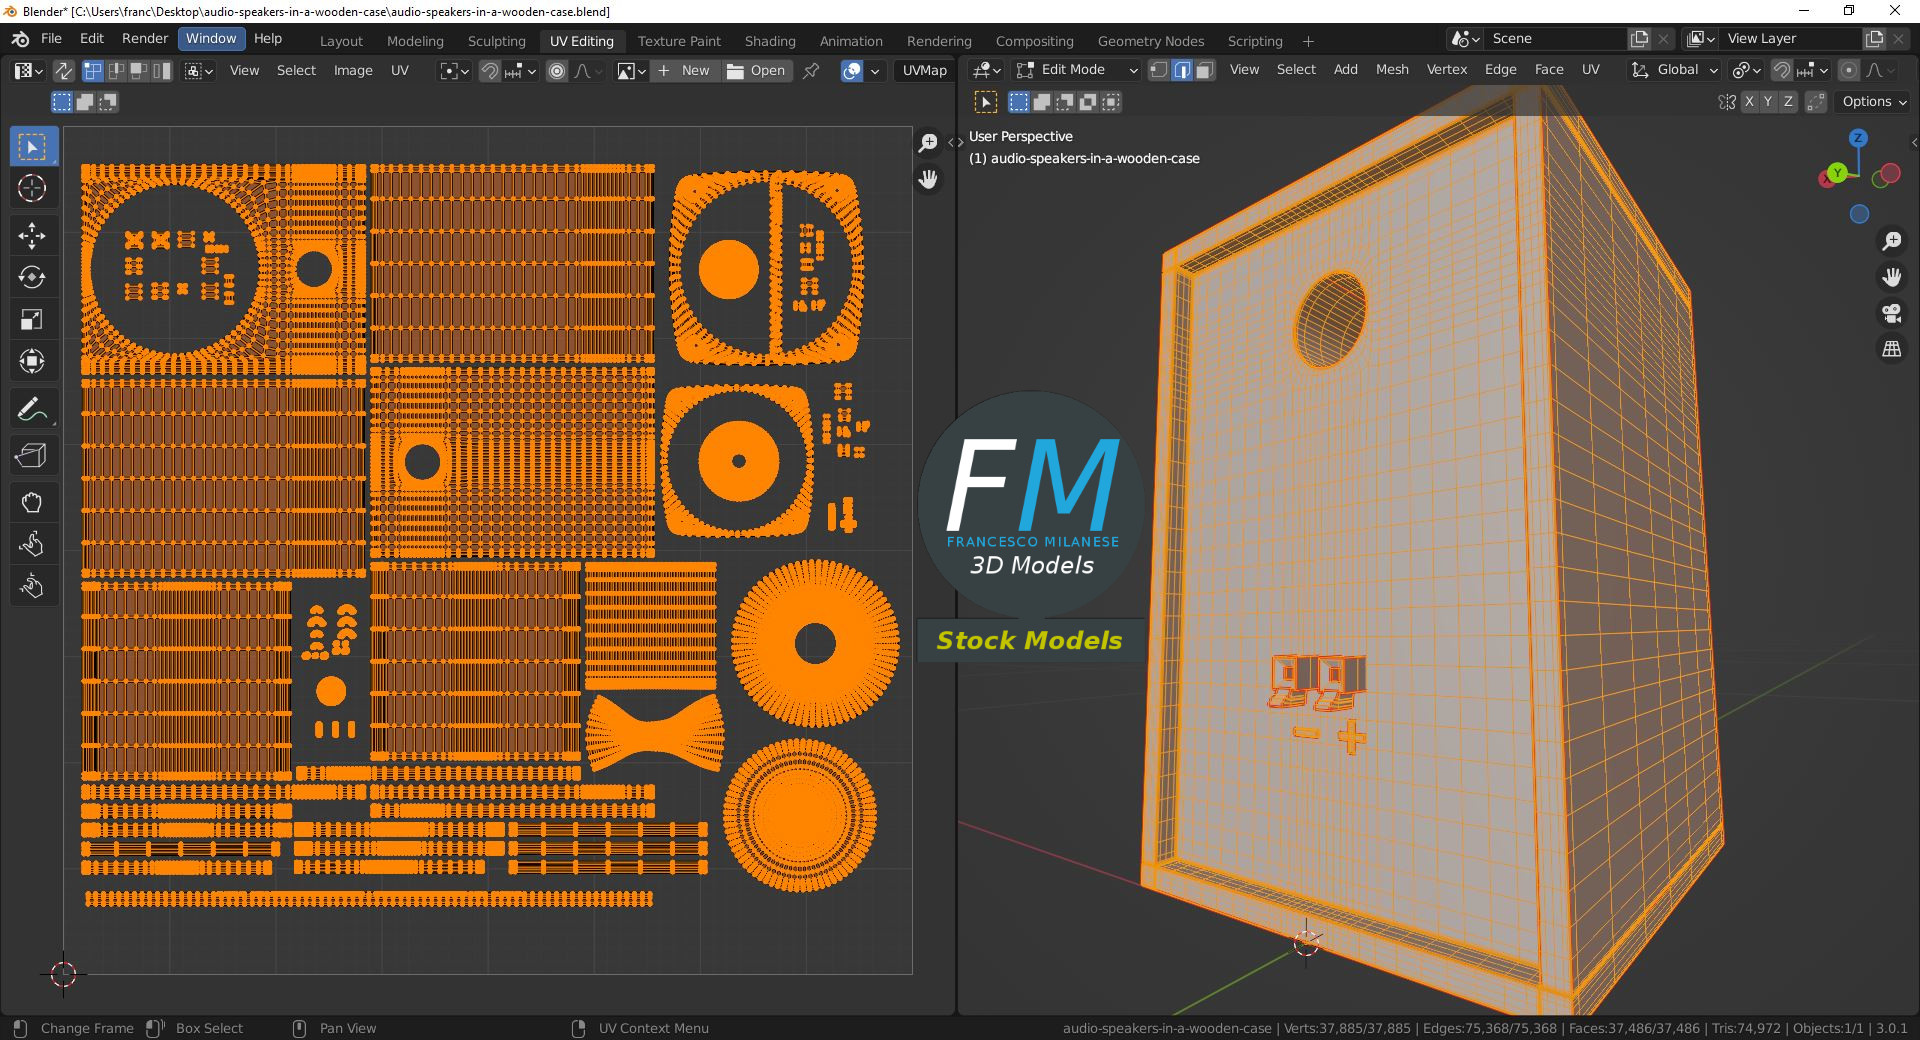Click the Scene name field
Screen dimensions: 1920x1040
pos(1553,39)
